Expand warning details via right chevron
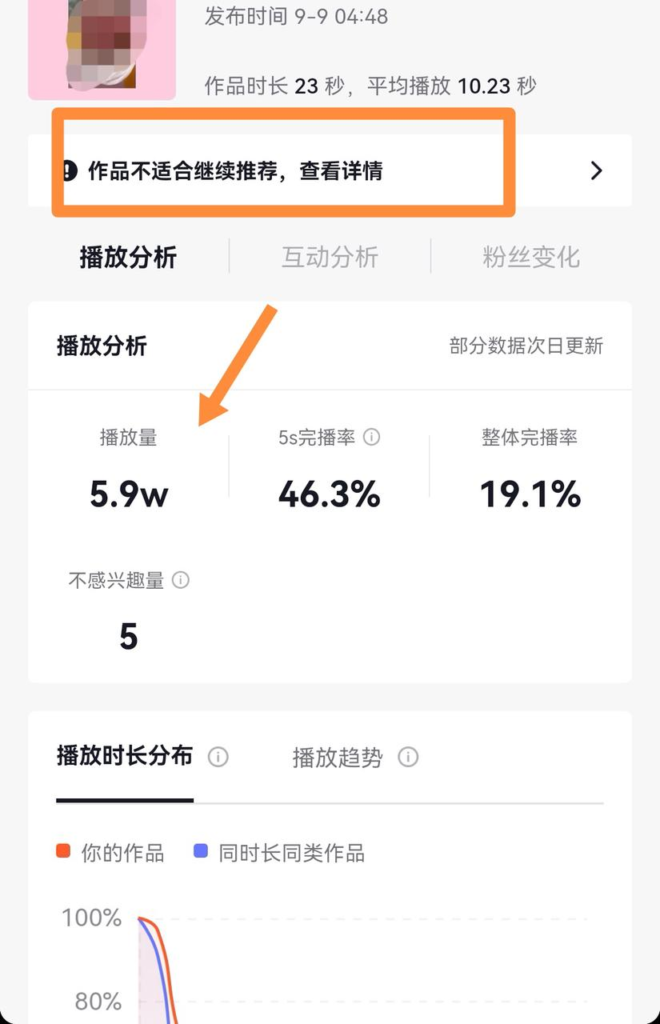 click(x=596, y=170)
